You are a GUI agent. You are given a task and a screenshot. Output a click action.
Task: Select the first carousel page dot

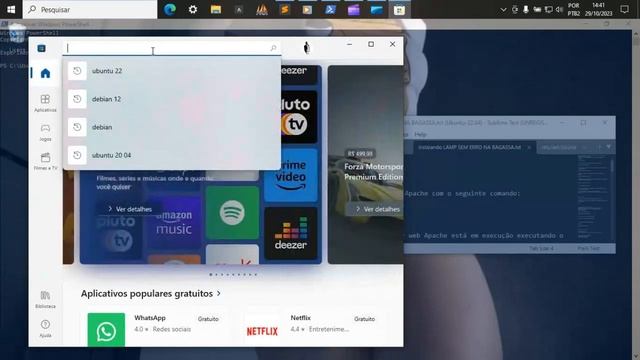click(211, 275)
